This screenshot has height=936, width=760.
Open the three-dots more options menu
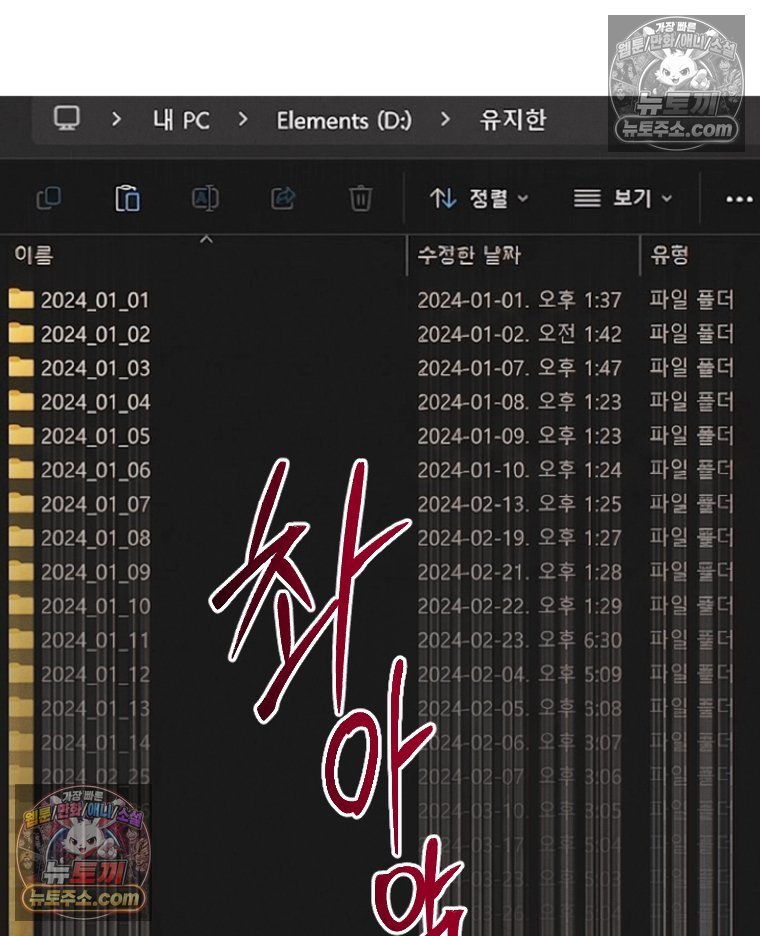pyautogui.click(x=739, y=199)
